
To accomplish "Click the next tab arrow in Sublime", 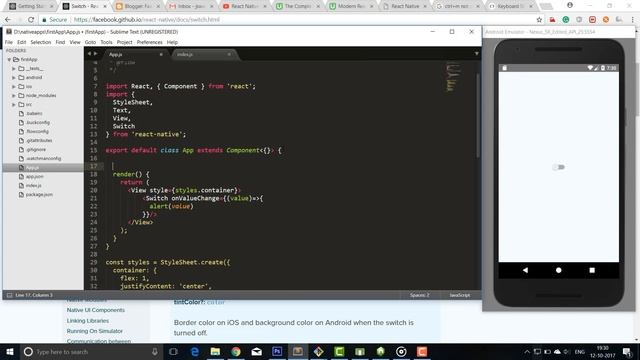I will click(96, 54).
